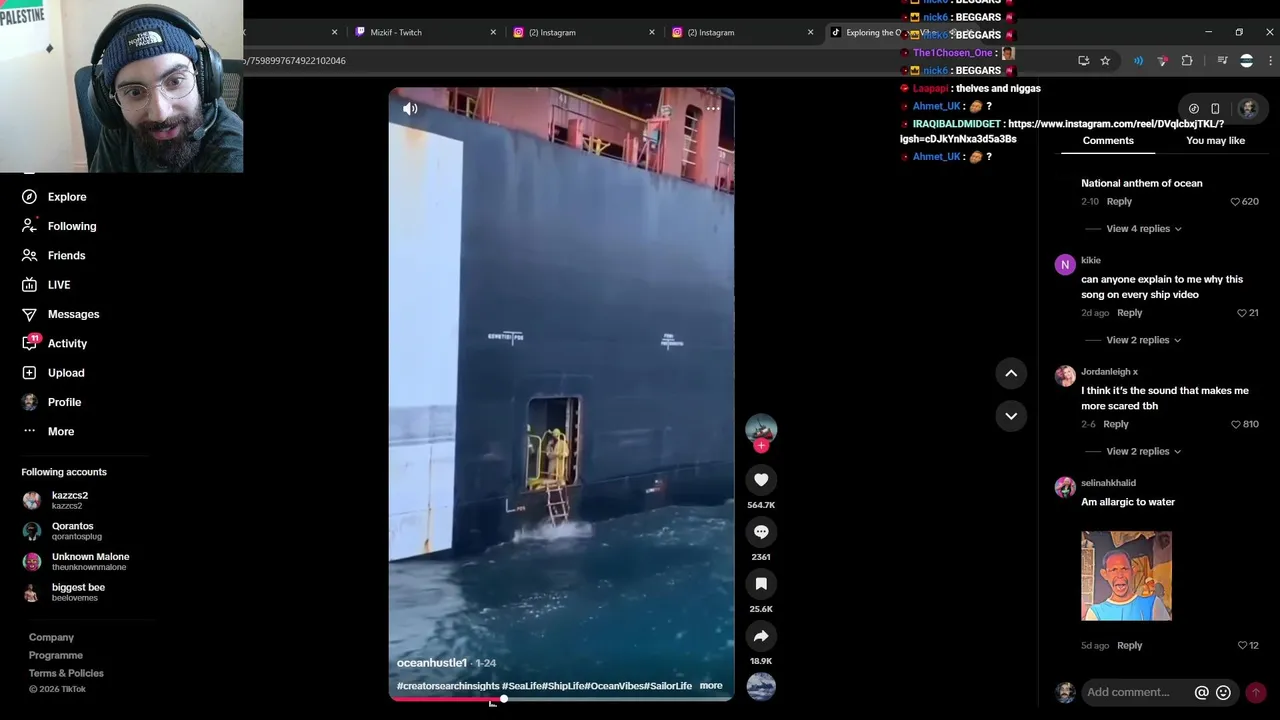The image size is (1280, 720).
Task: Post comment with the red arrow button
Action: (x=1256, y=692)
